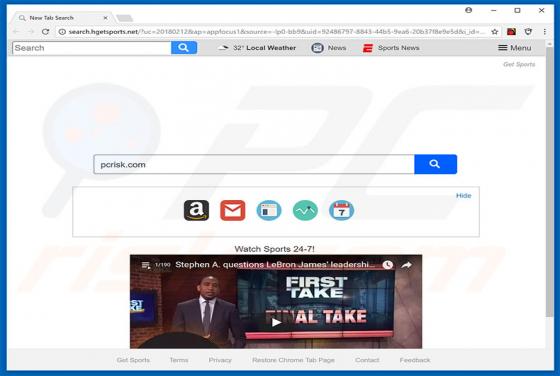560x376 pixels.
Task: Click the browser address bar URL
Action: click(277, 32)
